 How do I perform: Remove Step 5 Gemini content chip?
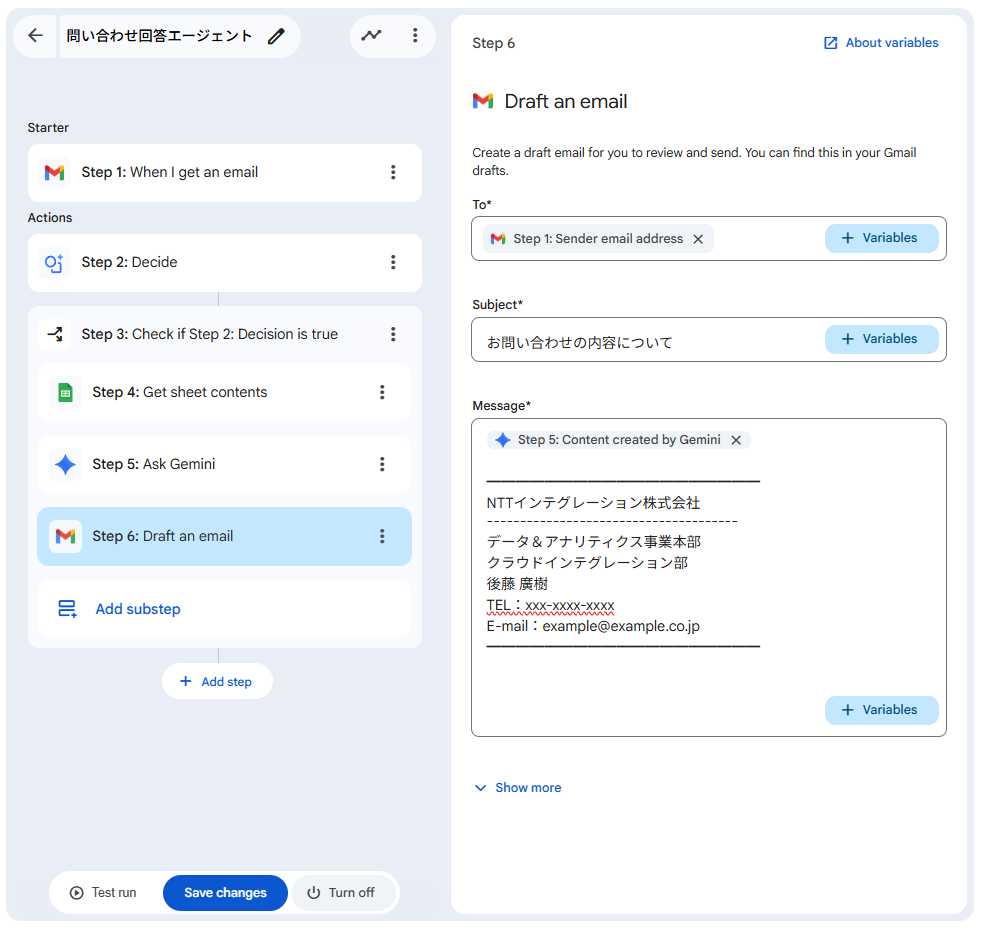pyautogui.click(x=736, y=440)
